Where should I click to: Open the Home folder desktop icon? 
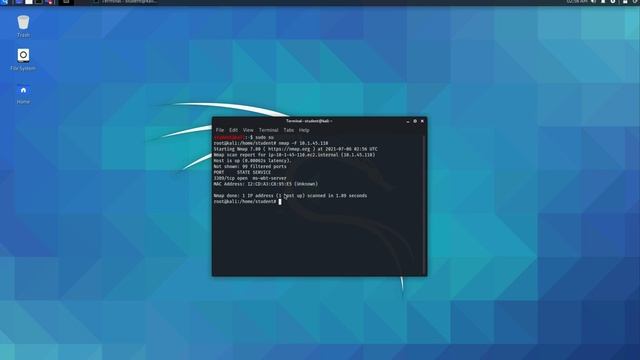(23, 94)
